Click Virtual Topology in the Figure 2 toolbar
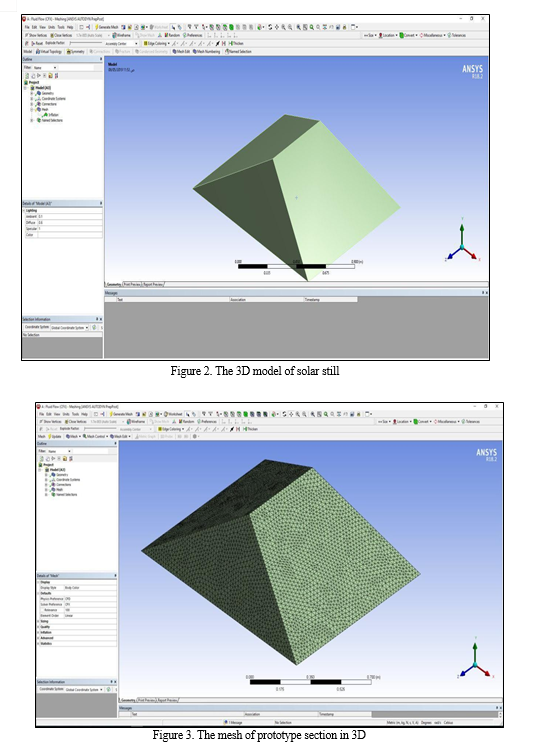Viewport: 535px width, 748px height. pos(49,52)
